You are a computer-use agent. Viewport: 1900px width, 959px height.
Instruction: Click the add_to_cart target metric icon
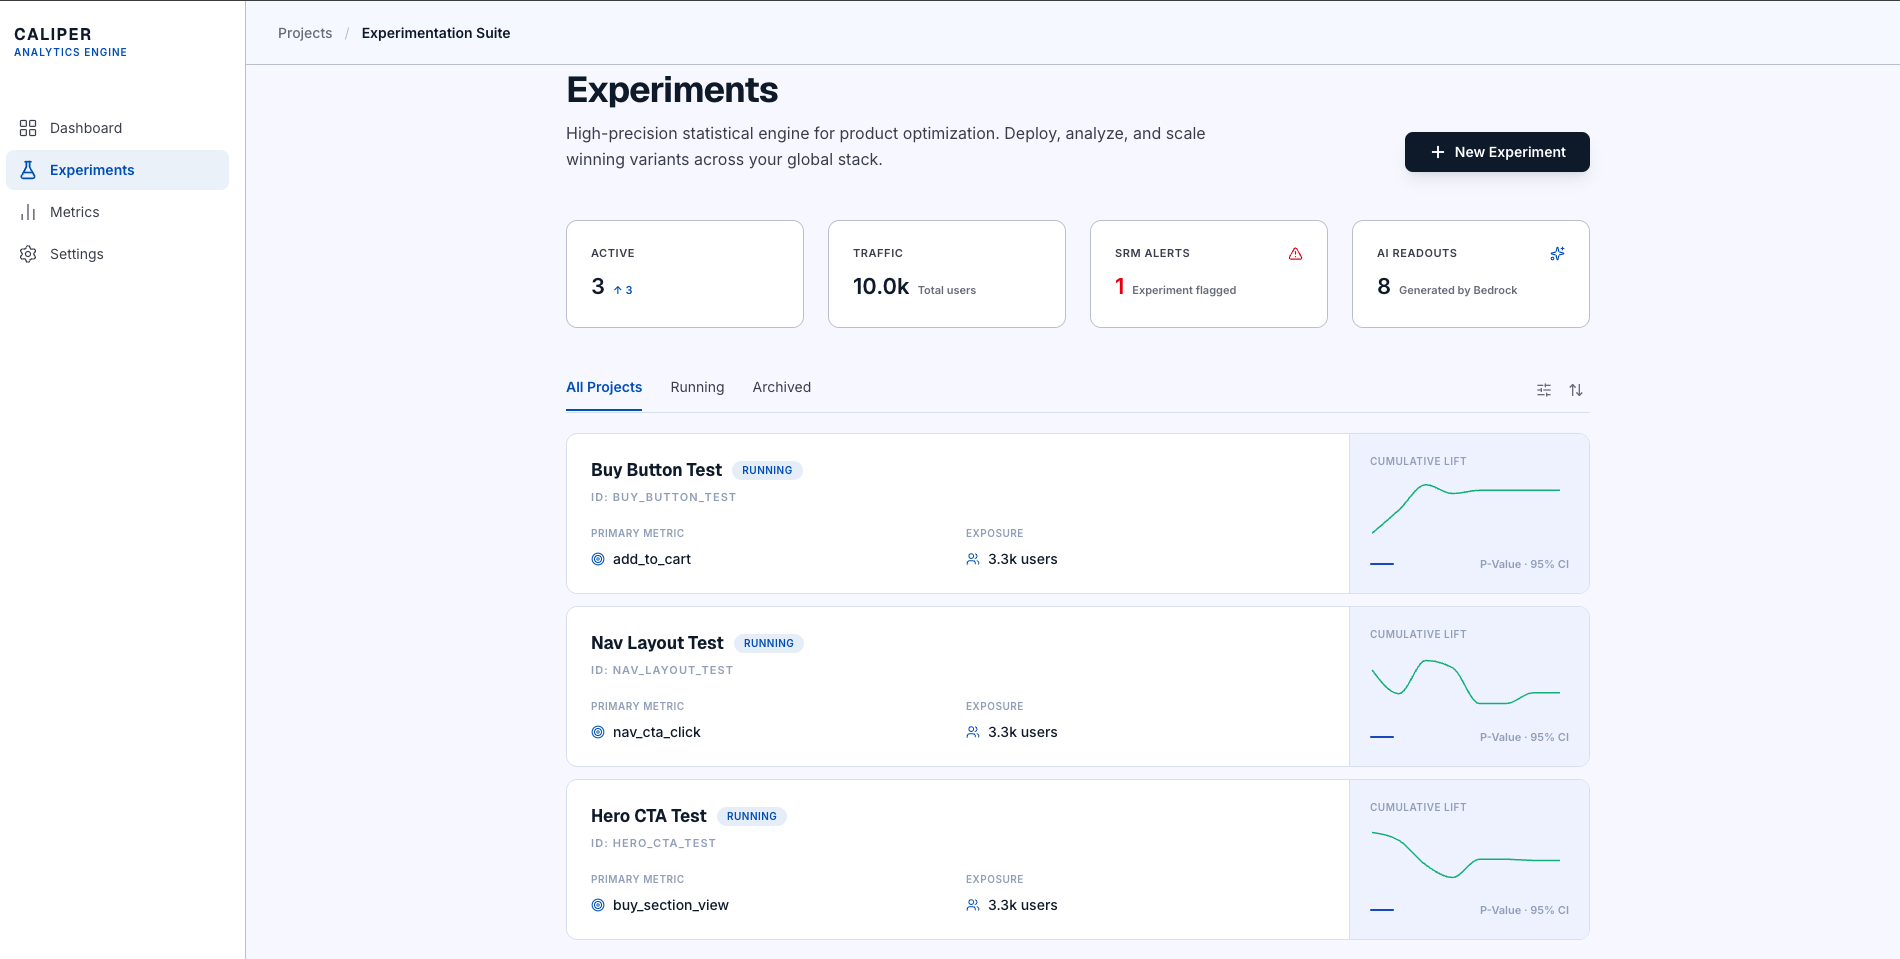click(598, 559)
